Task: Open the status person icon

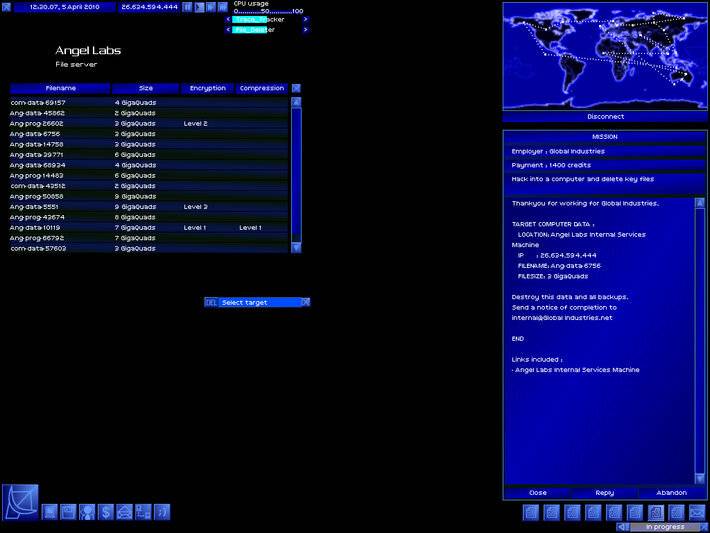Action: point(87,512)
